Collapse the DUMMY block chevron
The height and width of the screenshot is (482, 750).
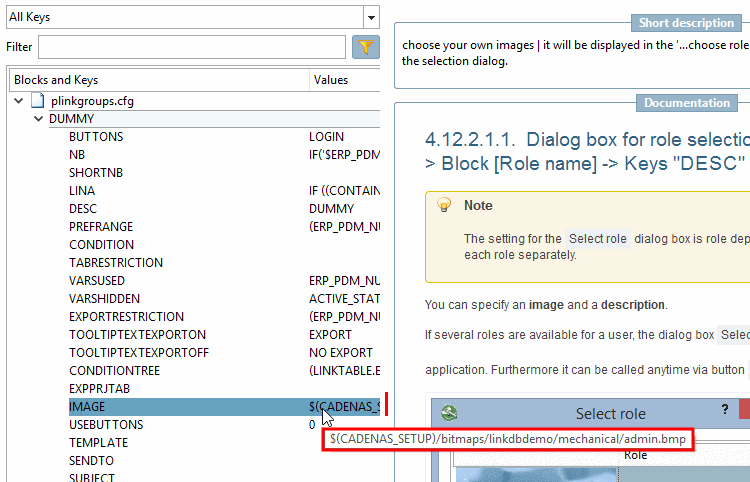click(x=39, y=119)
